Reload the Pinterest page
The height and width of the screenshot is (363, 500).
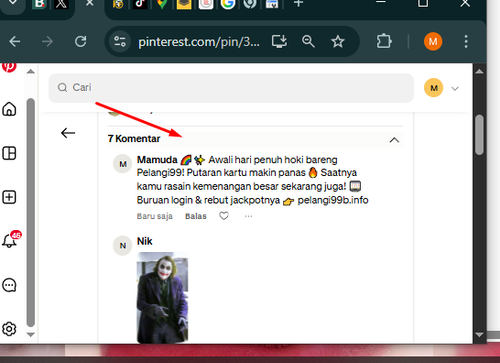click(81, 42)
